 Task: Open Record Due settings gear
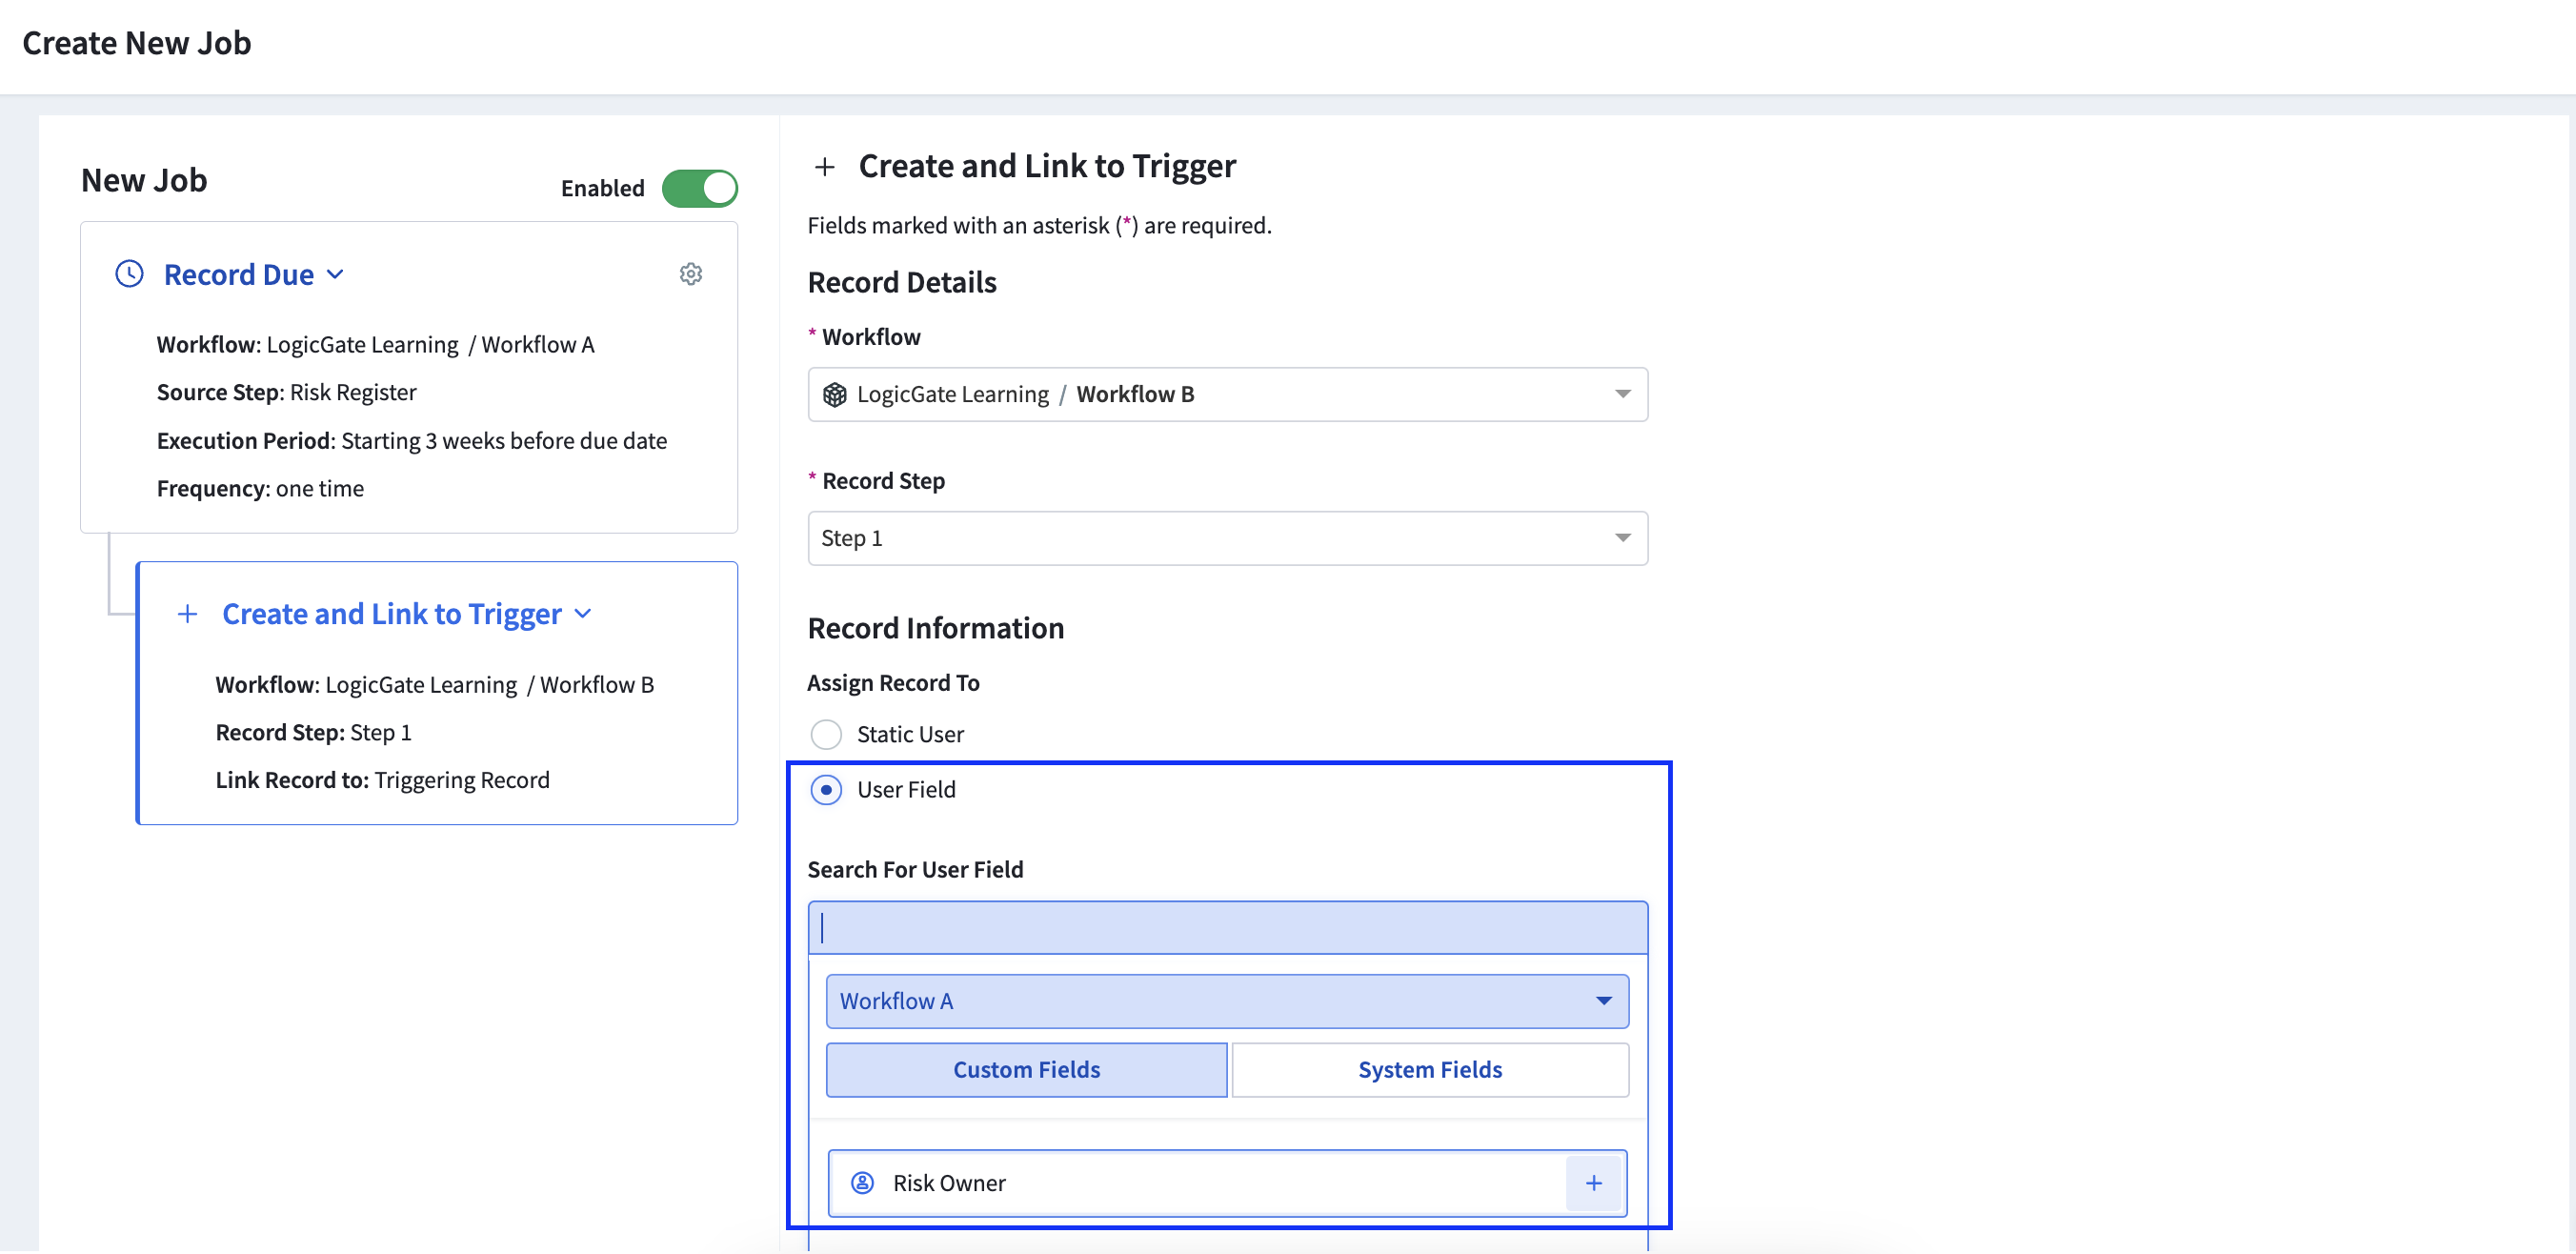tap(690, 274)
